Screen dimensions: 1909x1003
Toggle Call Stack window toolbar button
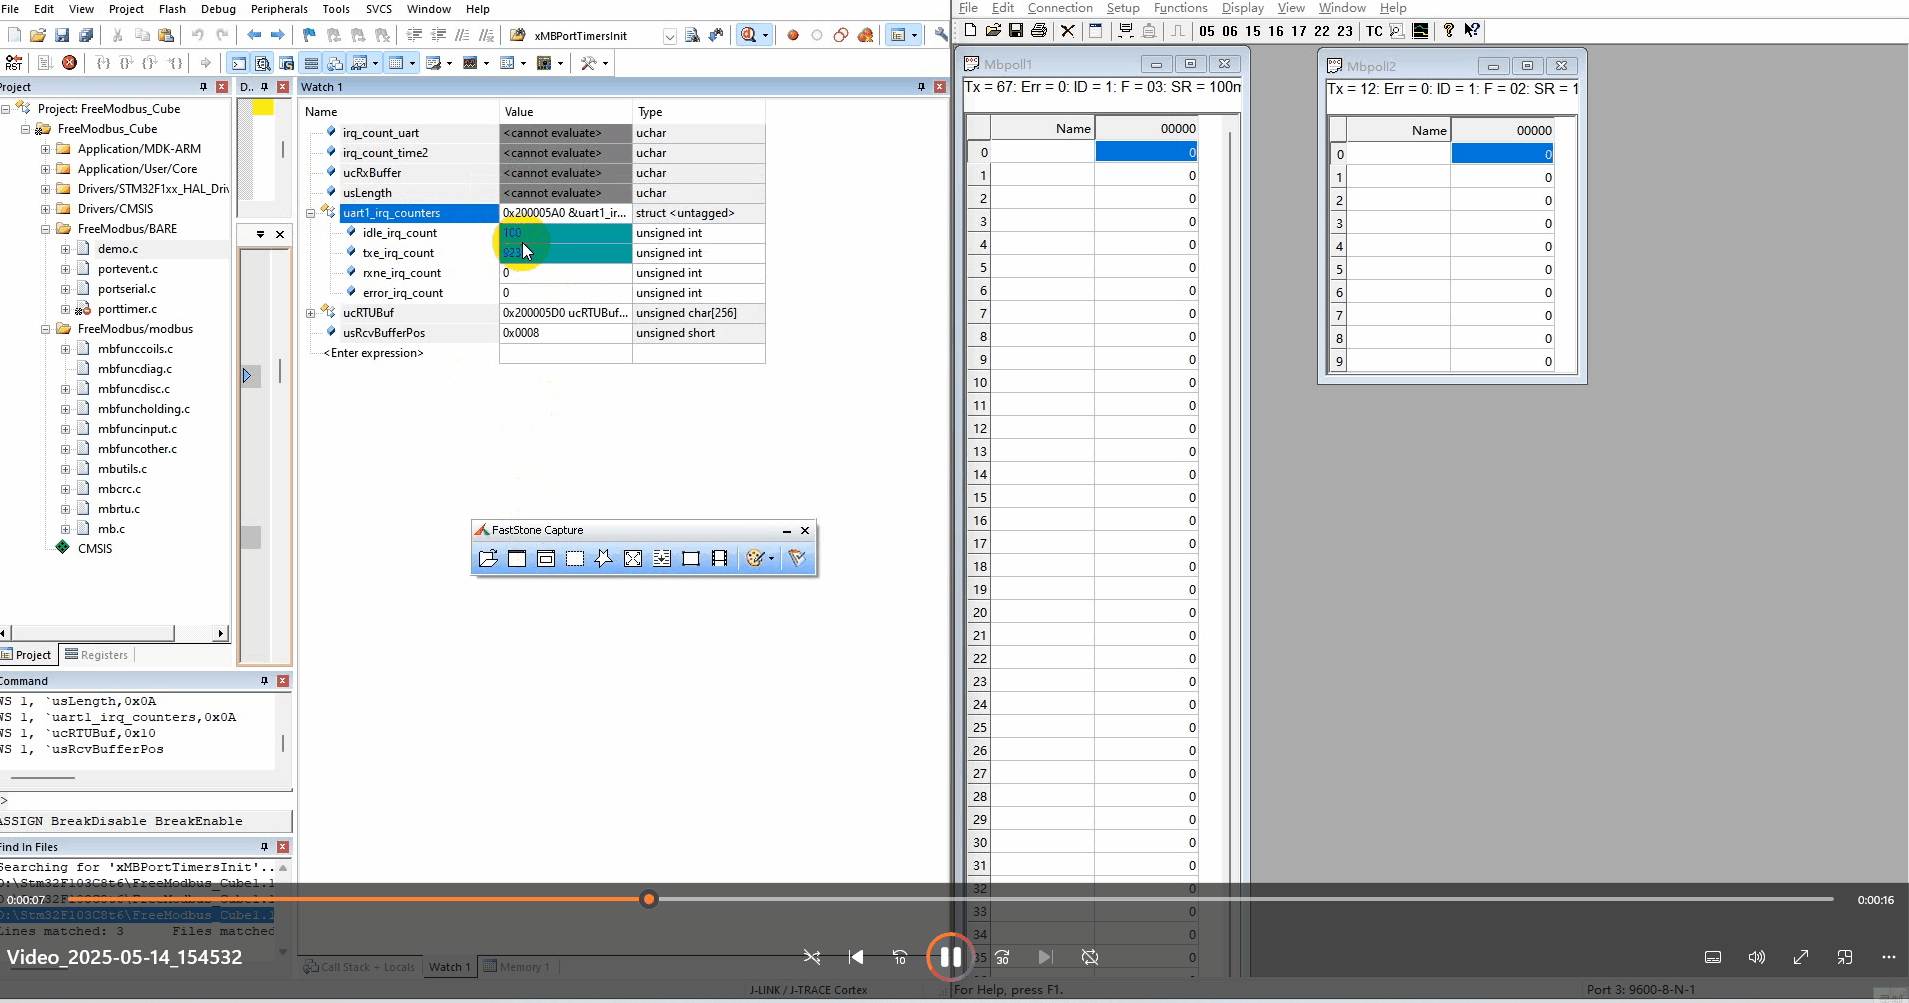[335, 63]
